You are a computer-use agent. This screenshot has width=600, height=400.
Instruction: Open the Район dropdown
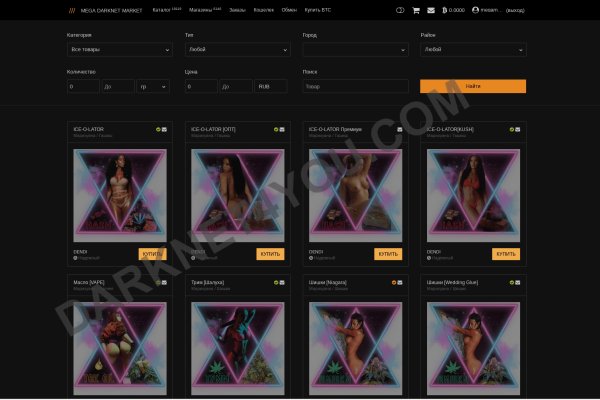click(x=472, y=49)
